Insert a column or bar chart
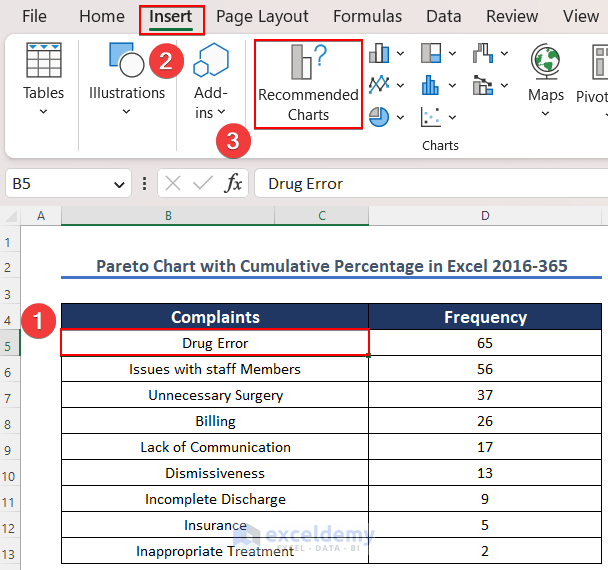This screenshot has width=608, height=570. 380,53
